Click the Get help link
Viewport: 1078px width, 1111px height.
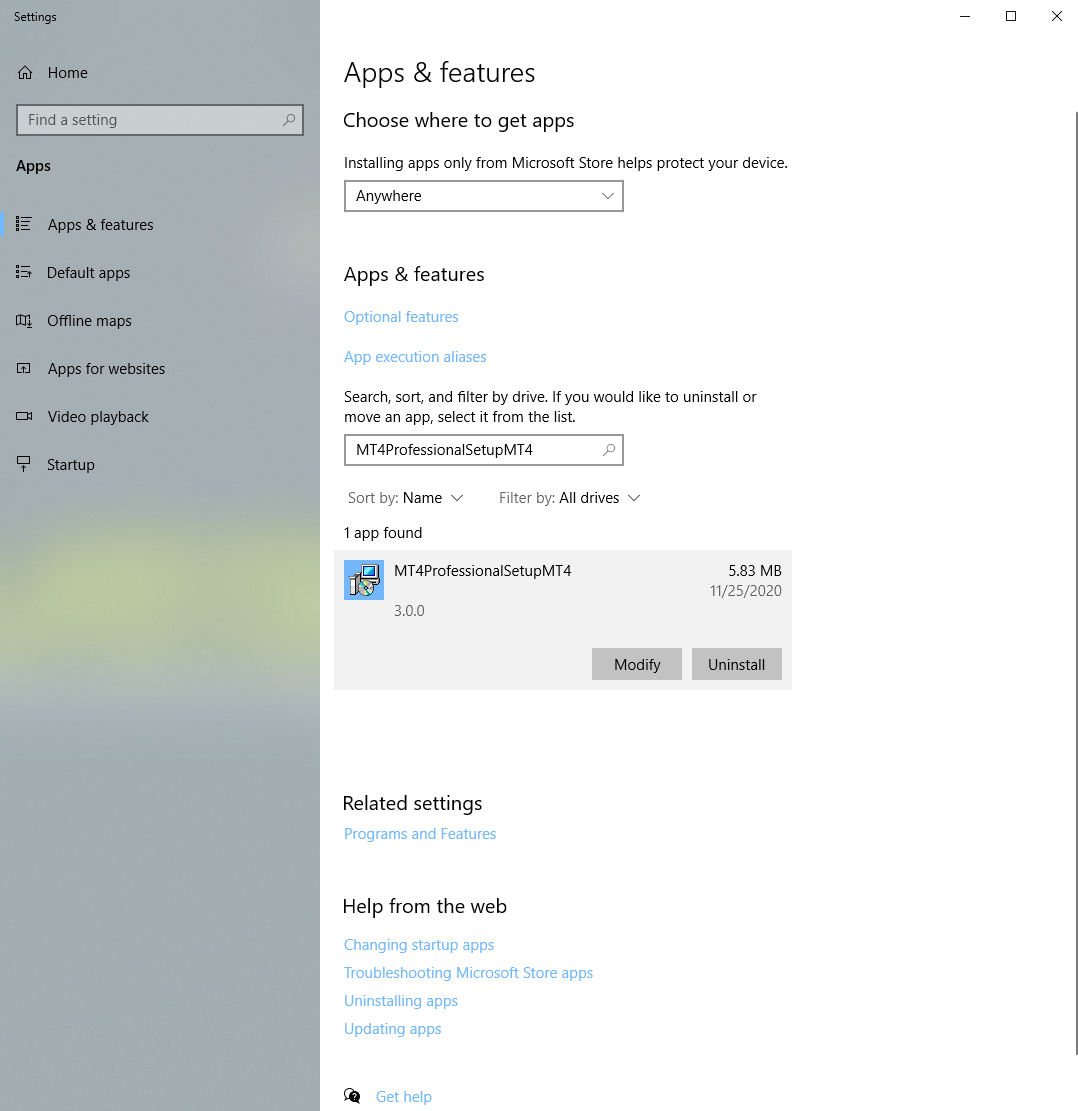[x=403, y=1097]
